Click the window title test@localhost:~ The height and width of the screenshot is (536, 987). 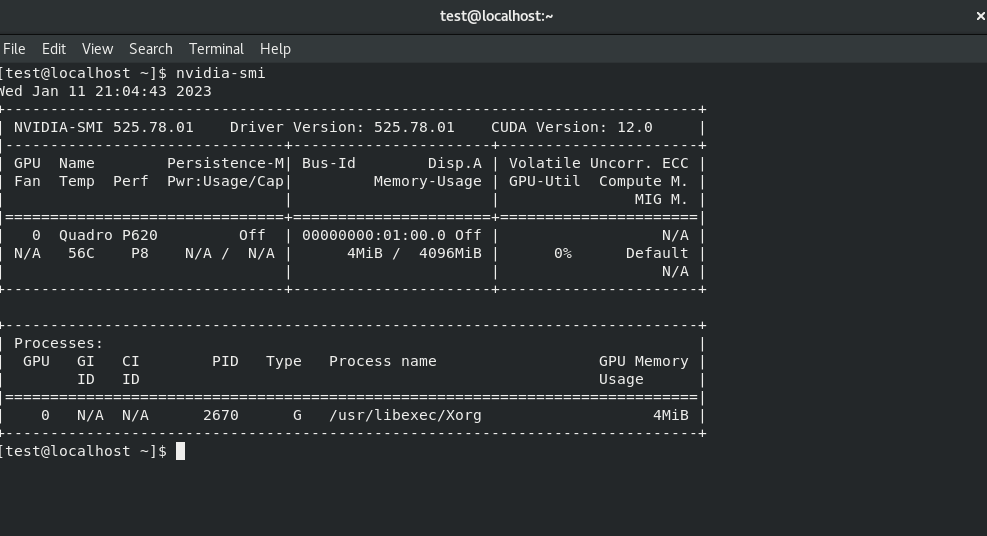click(x=496, y=16)
